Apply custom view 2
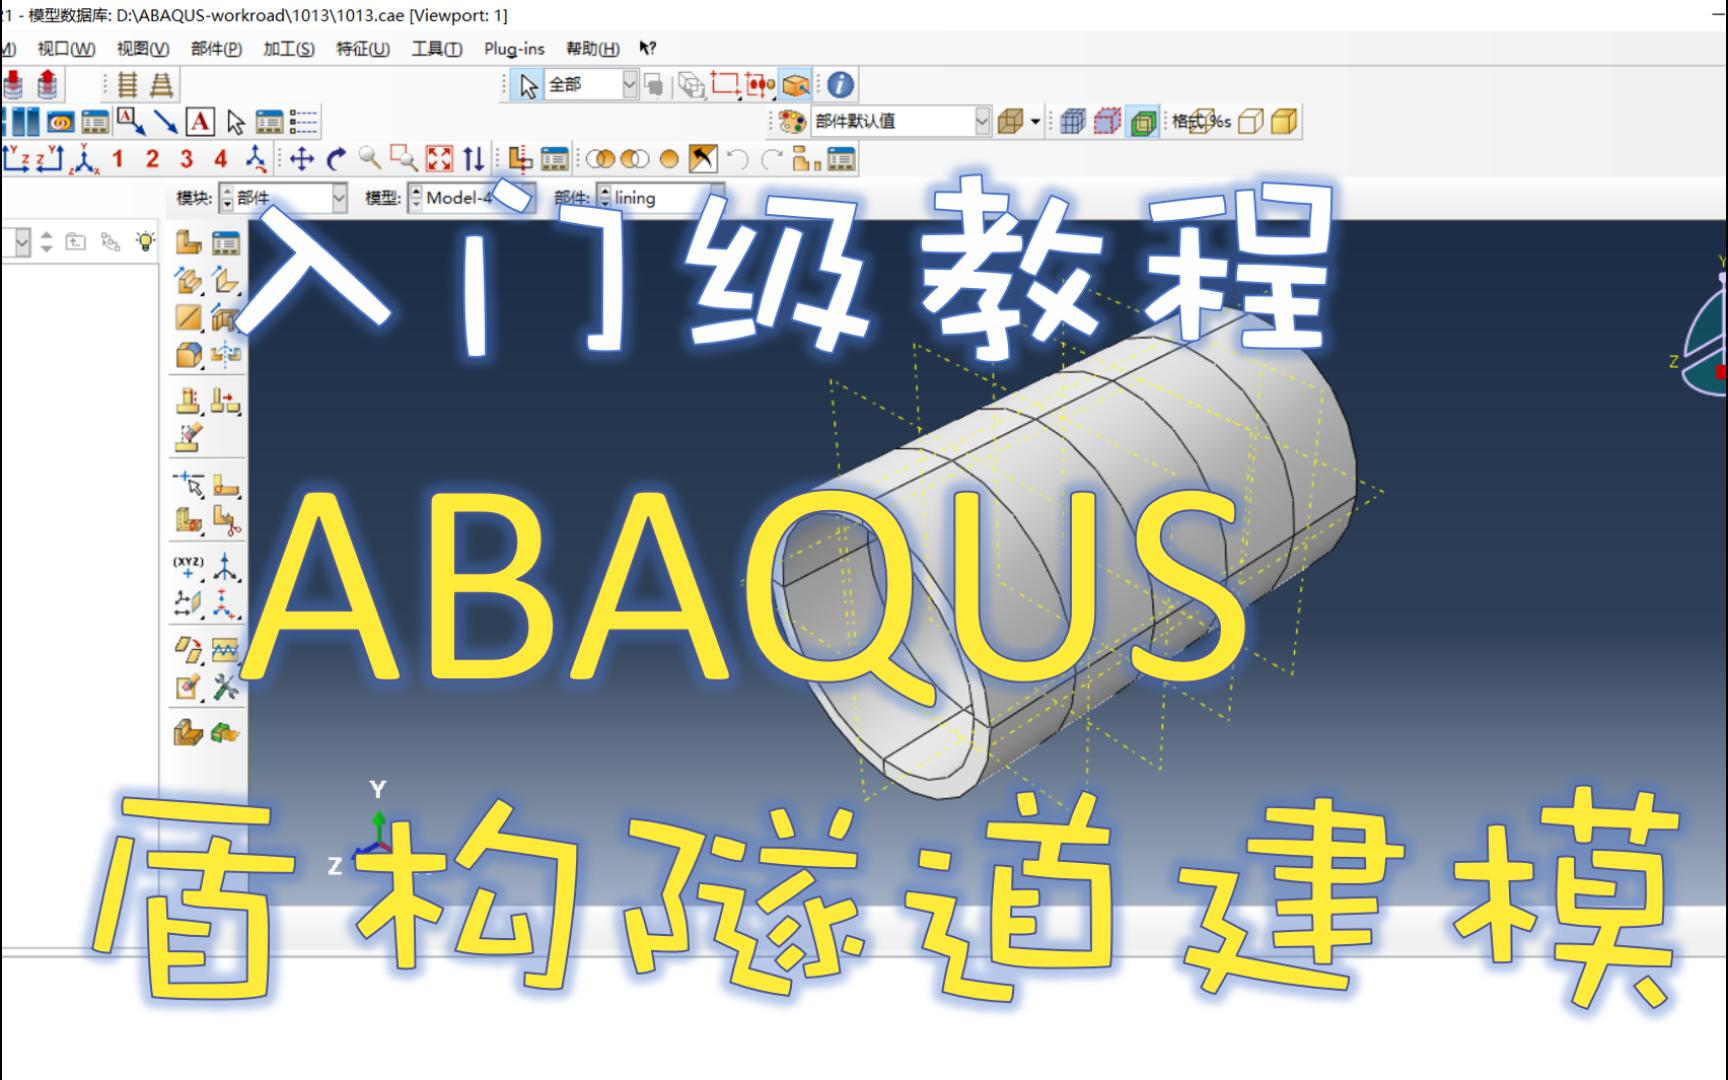 click(x=152, y=159)
